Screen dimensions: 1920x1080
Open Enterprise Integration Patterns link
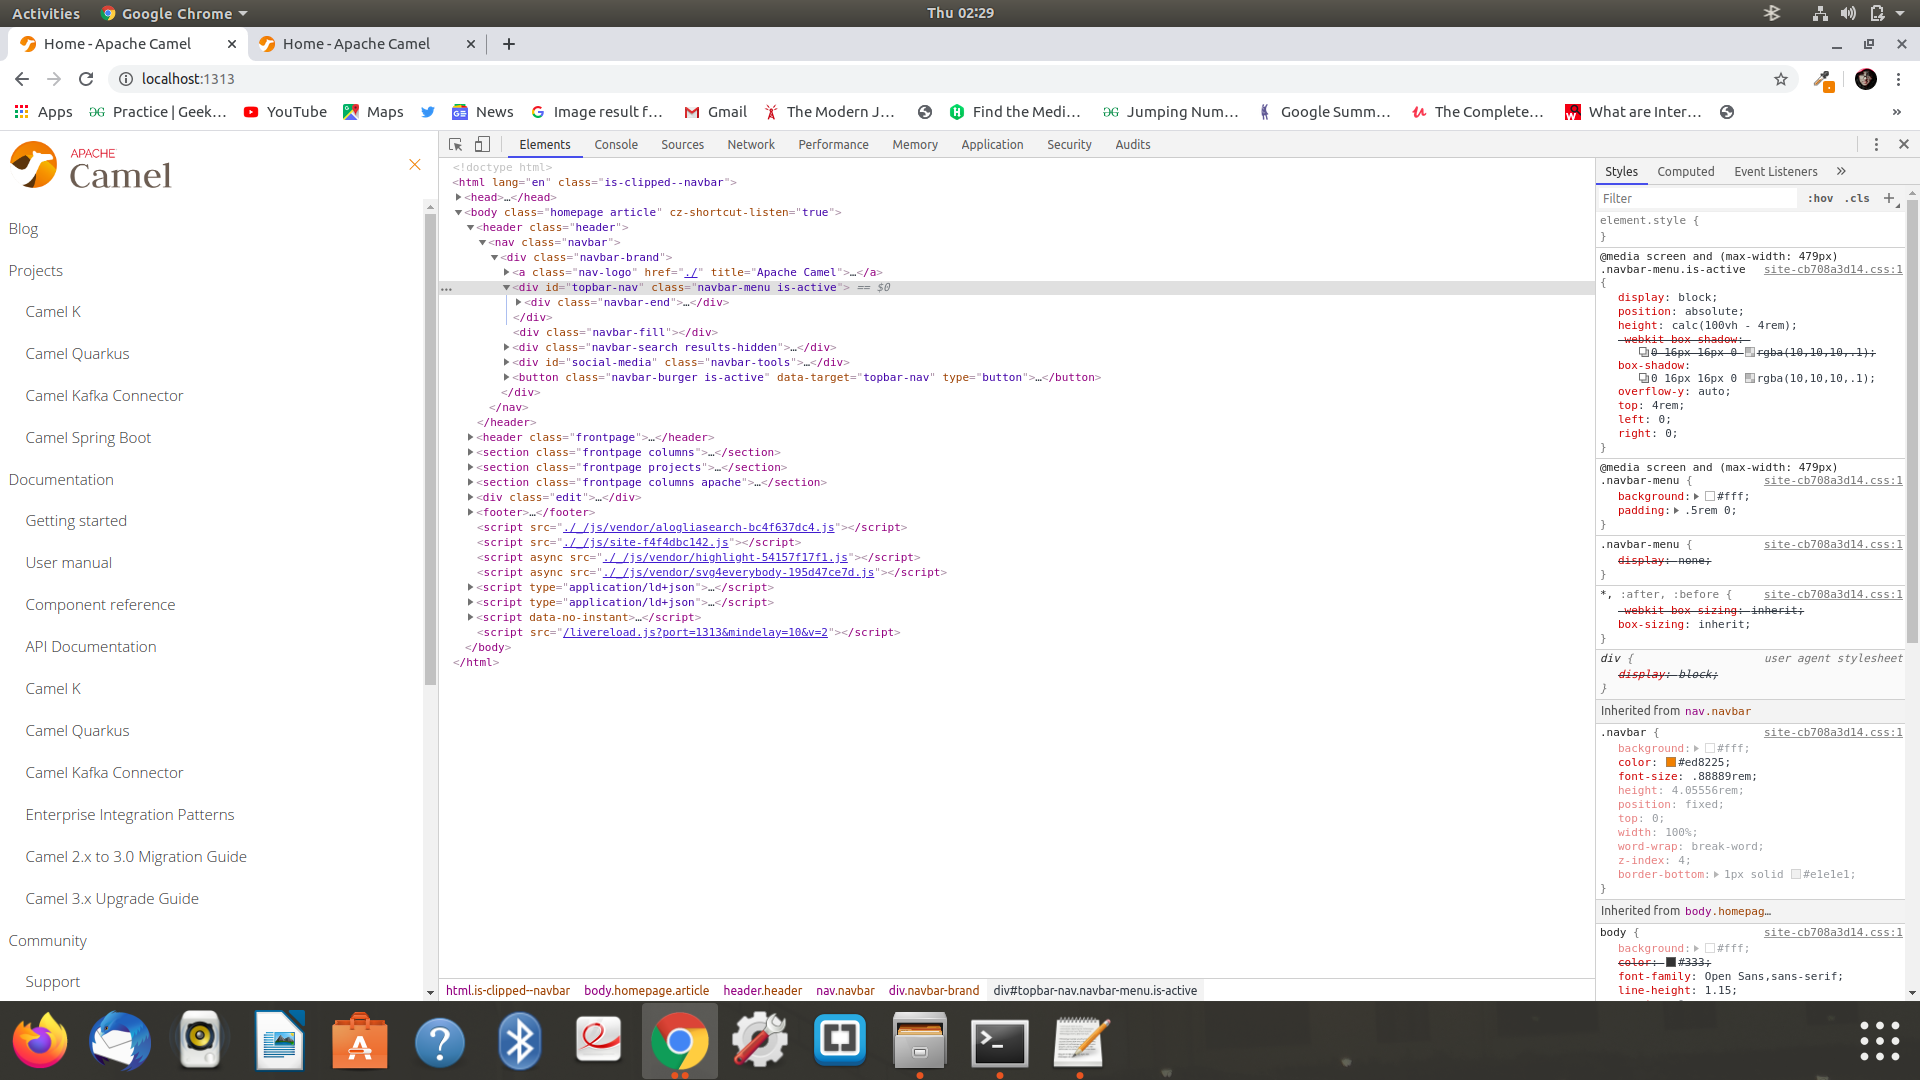(x=130, y=814)
